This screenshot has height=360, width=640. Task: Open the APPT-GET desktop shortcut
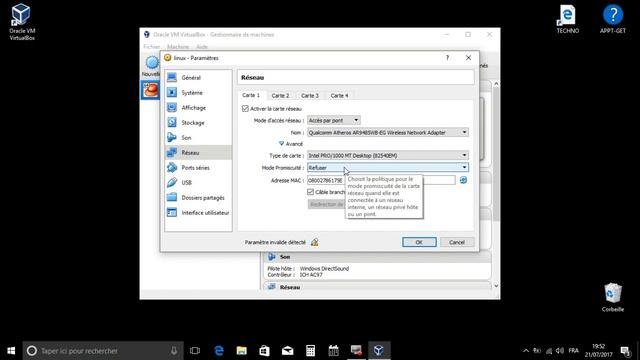point(612,19)
